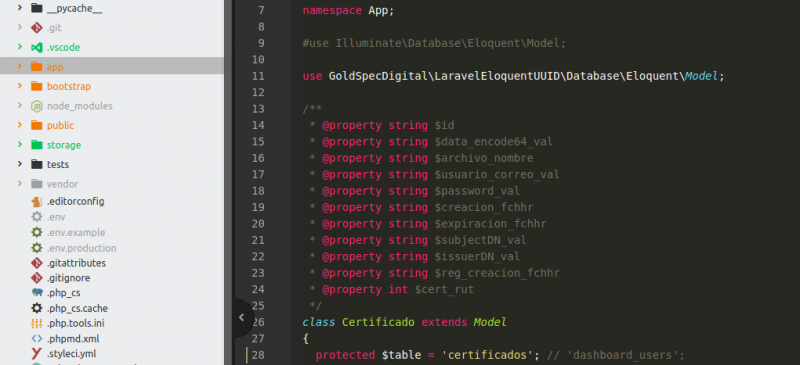
Task: Select the .git folder name
Action: pos(54,28)
